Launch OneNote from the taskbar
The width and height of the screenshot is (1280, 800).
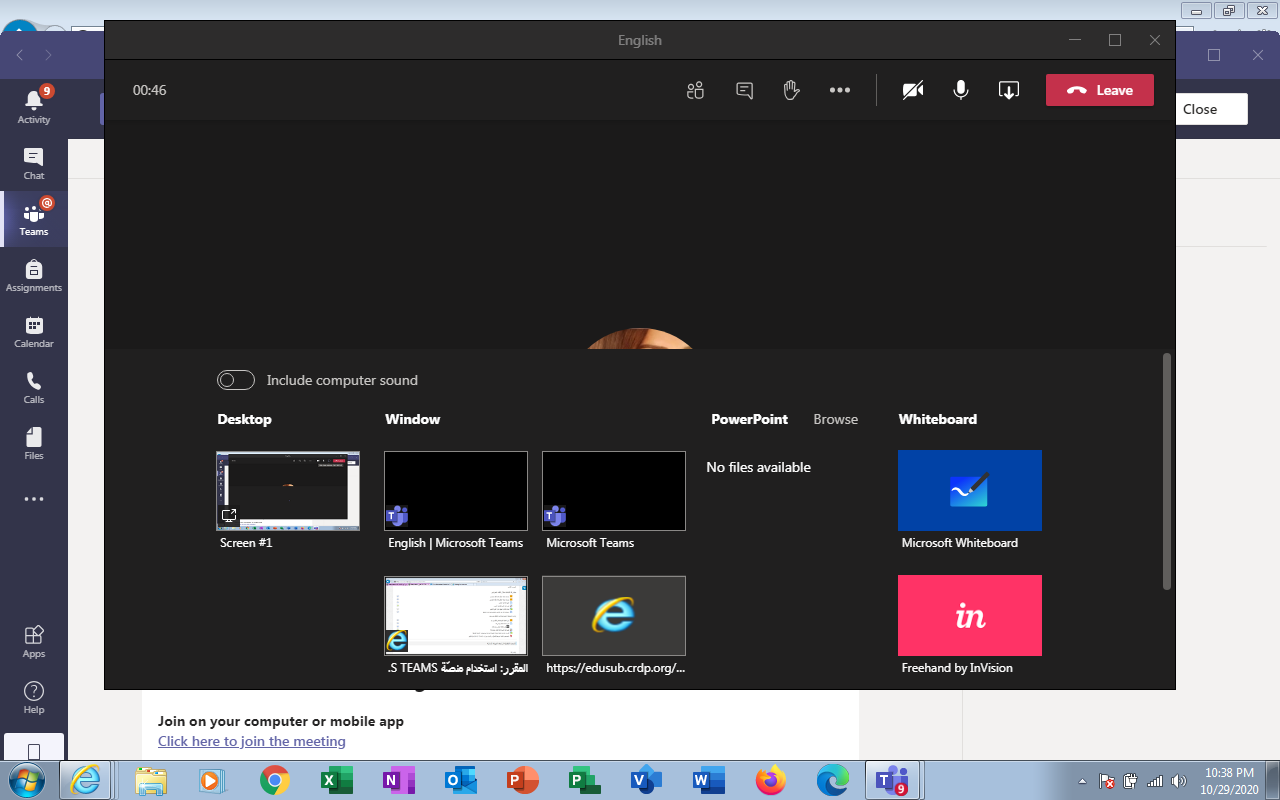point(399,780)
